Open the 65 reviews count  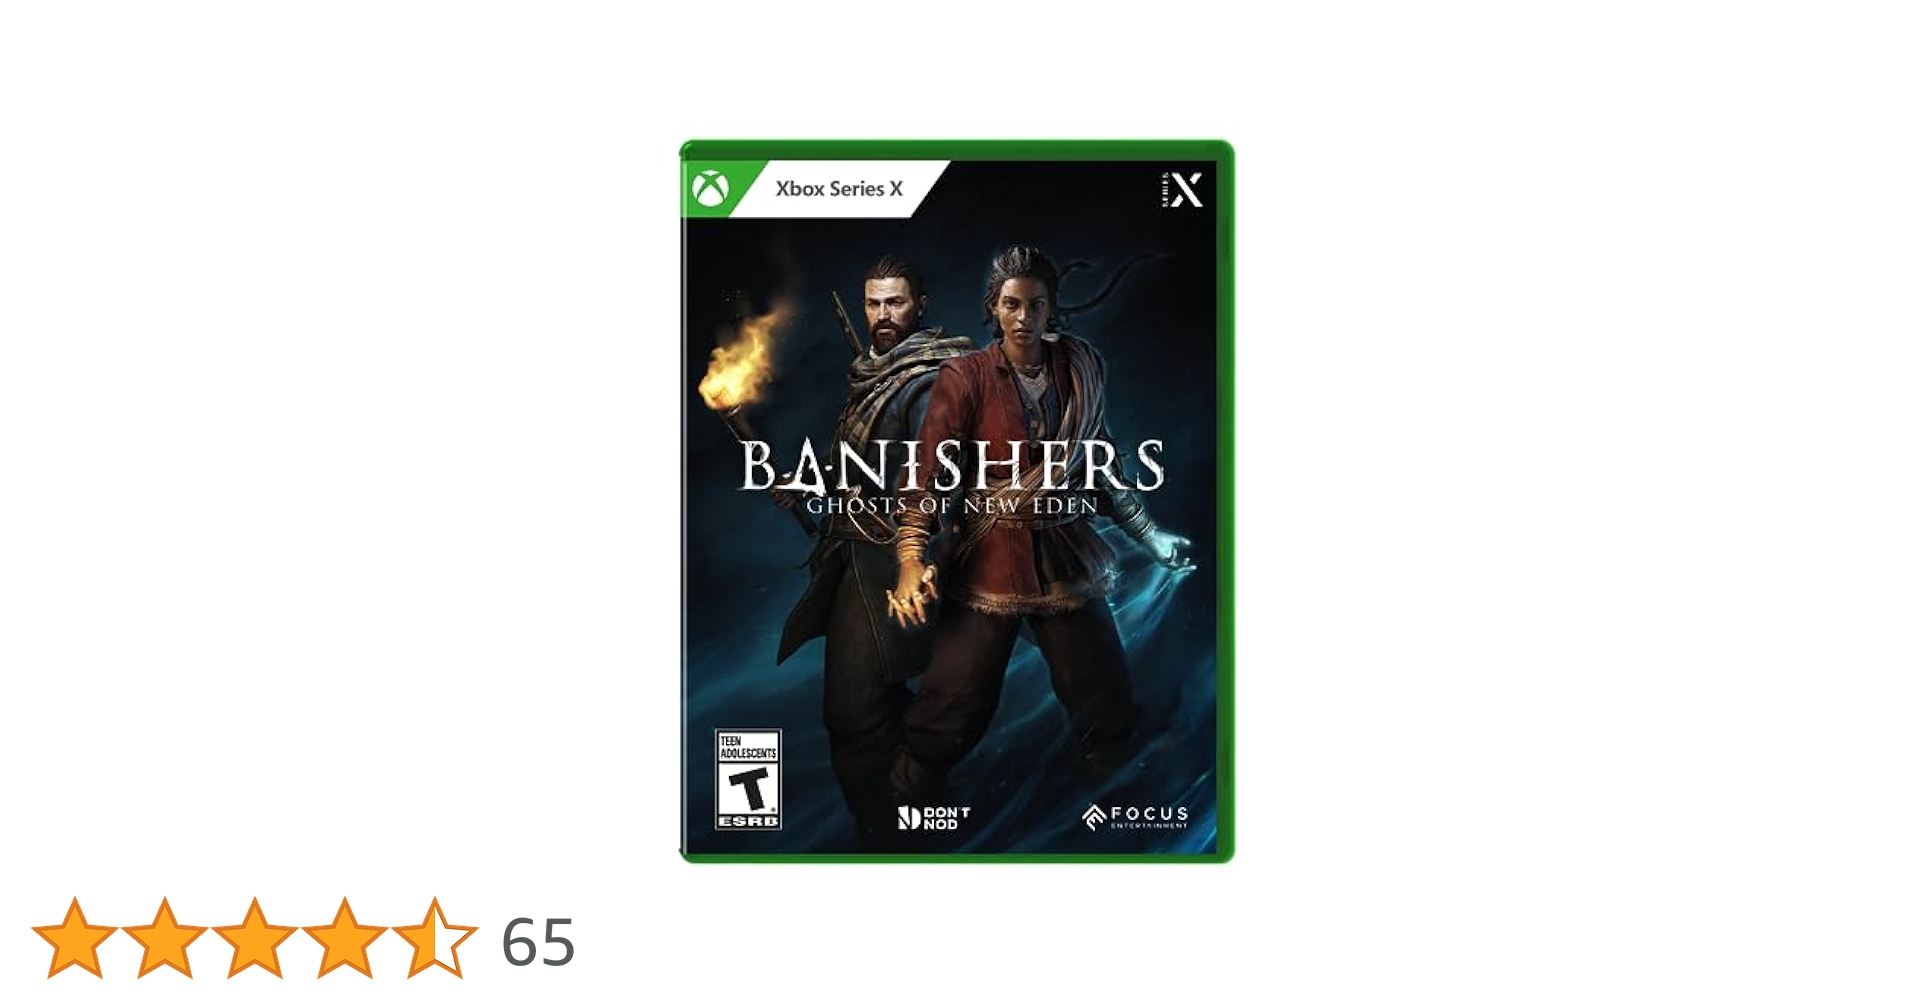[x=538, y=942]
